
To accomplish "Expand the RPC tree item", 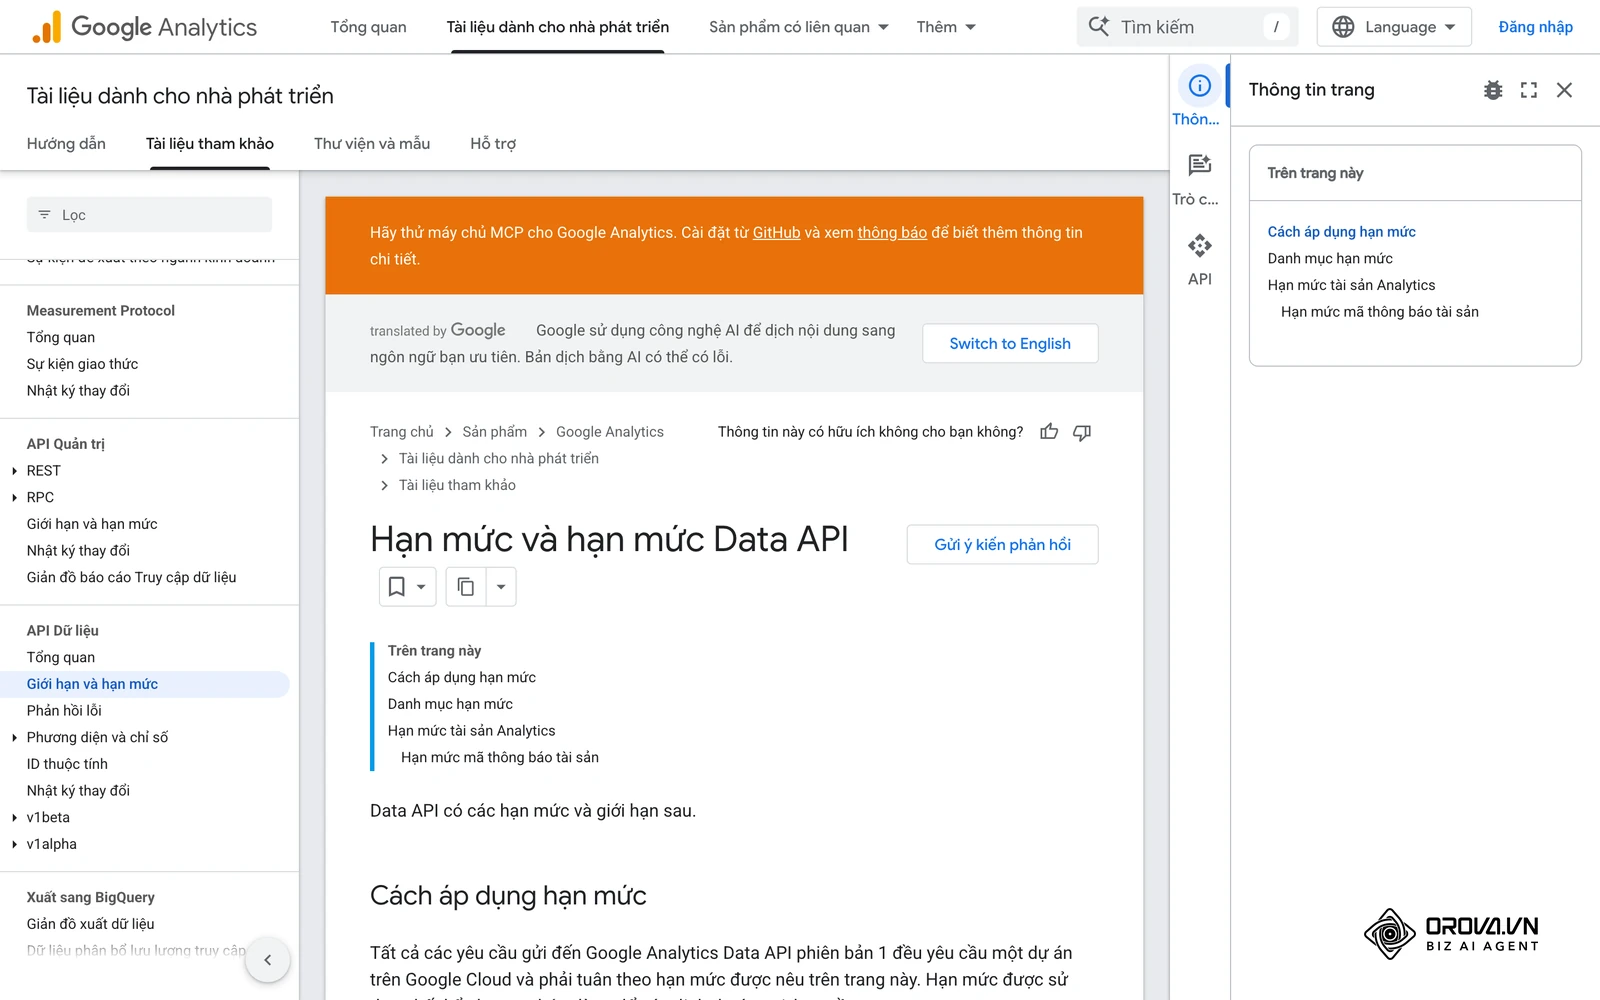I will (14, 498).
